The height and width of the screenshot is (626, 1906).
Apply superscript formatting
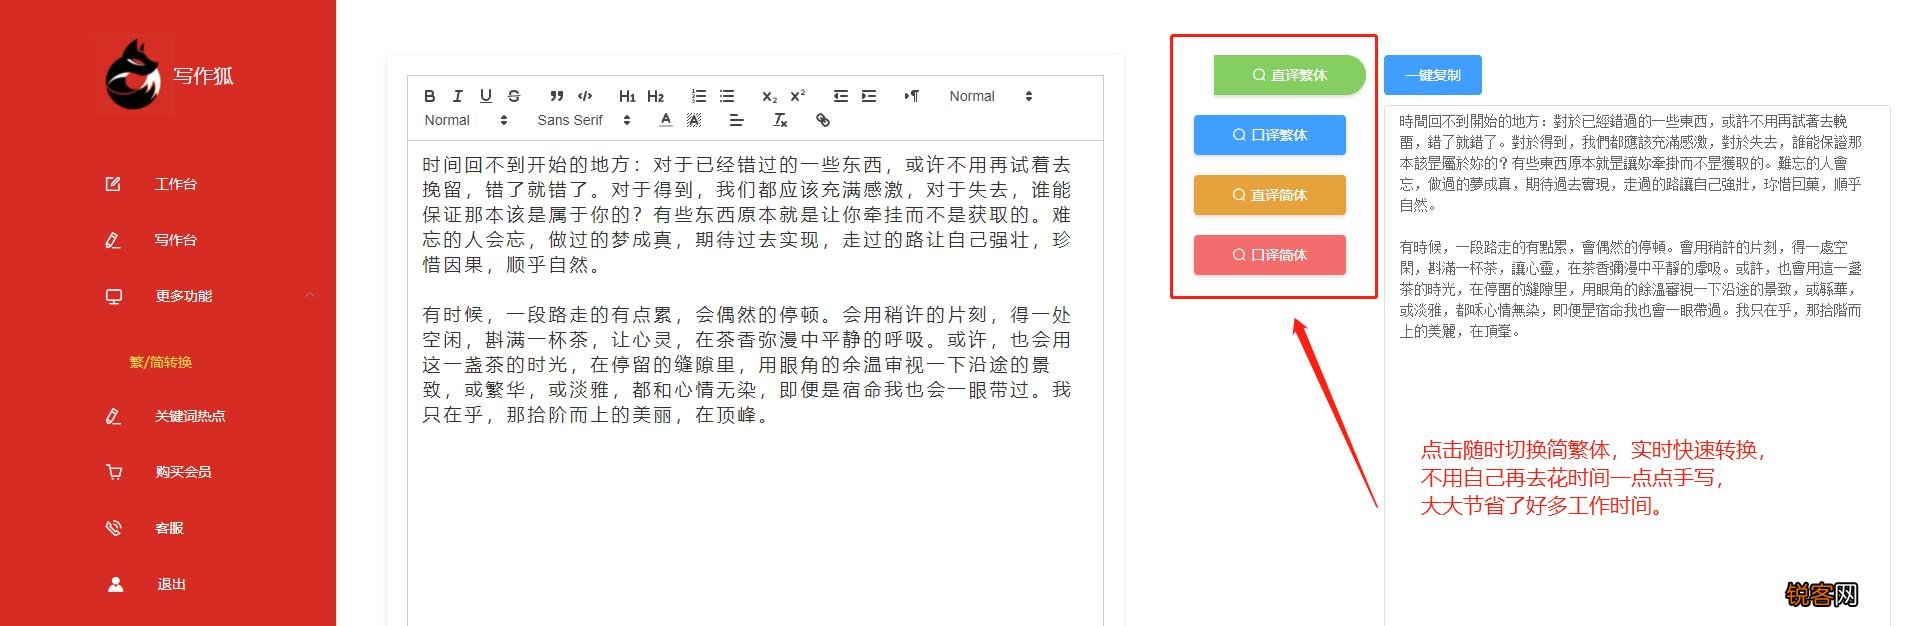798,96
